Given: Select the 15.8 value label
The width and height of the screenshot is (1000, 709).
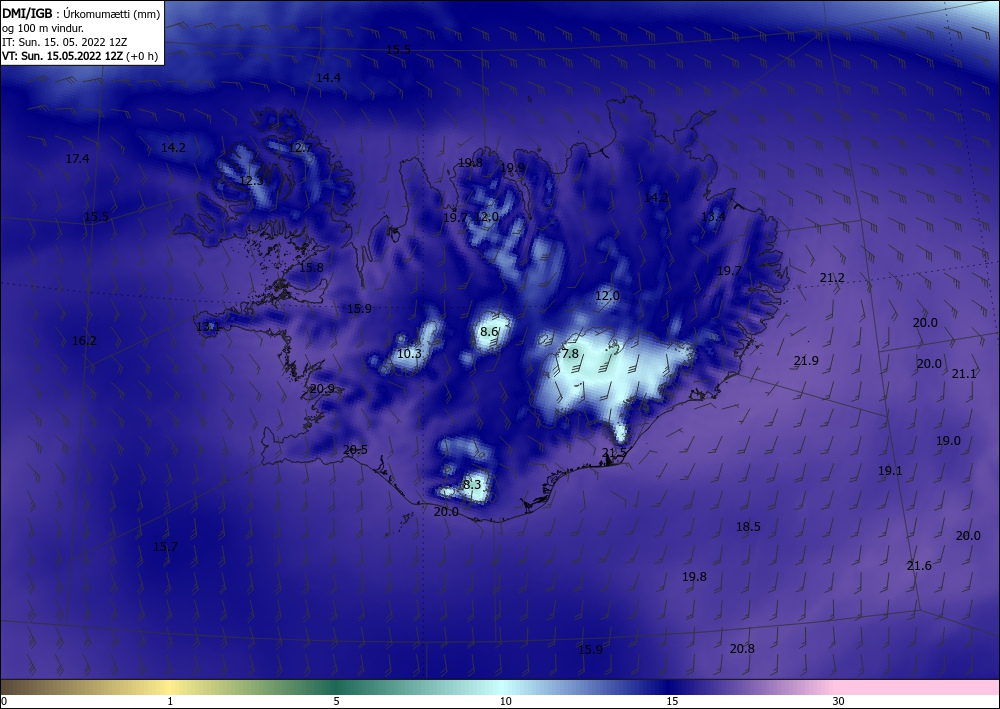Looking at the screenshot, I should pos(311,268).
